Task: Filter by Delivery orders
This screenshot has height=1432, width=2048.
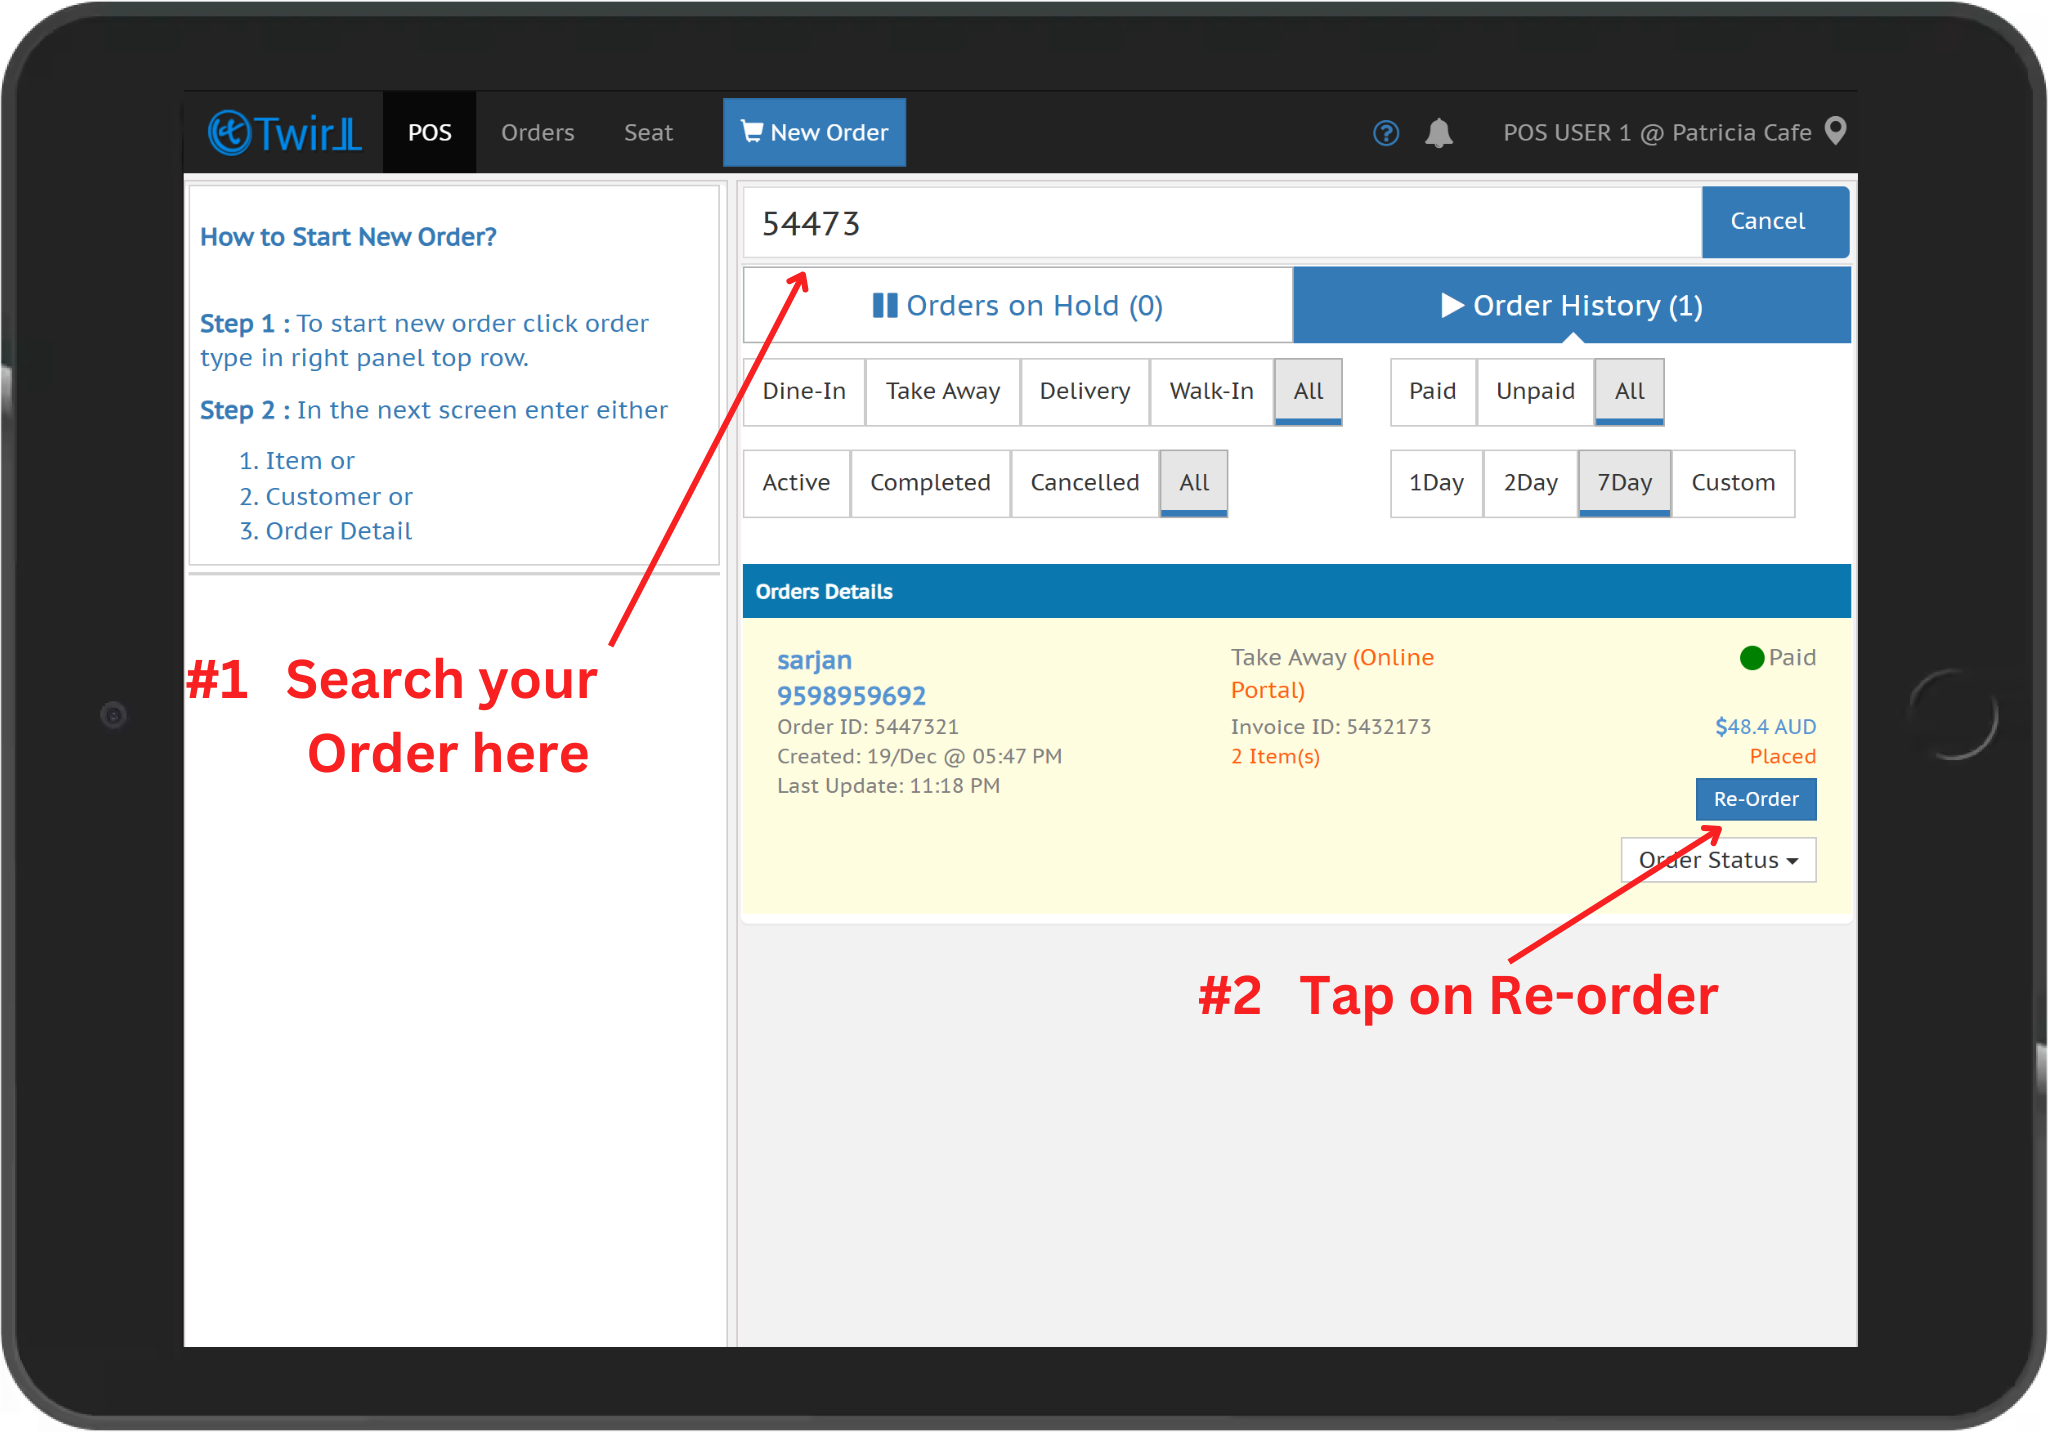Action: (x=1085, y=392)
